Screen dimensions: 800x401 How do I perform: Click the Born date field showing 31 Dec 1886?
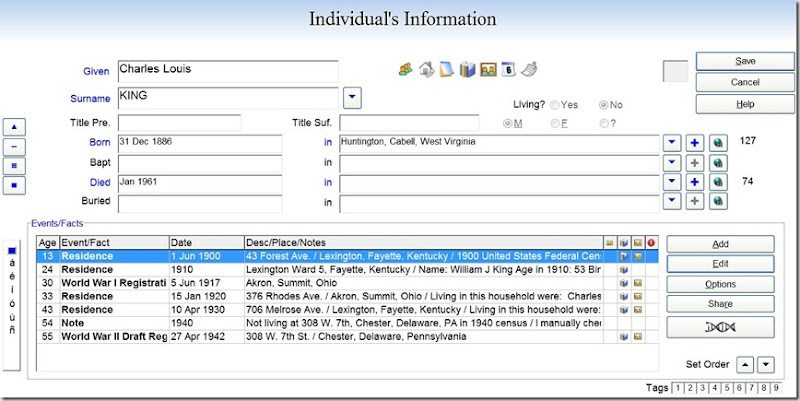coord(199,144)
